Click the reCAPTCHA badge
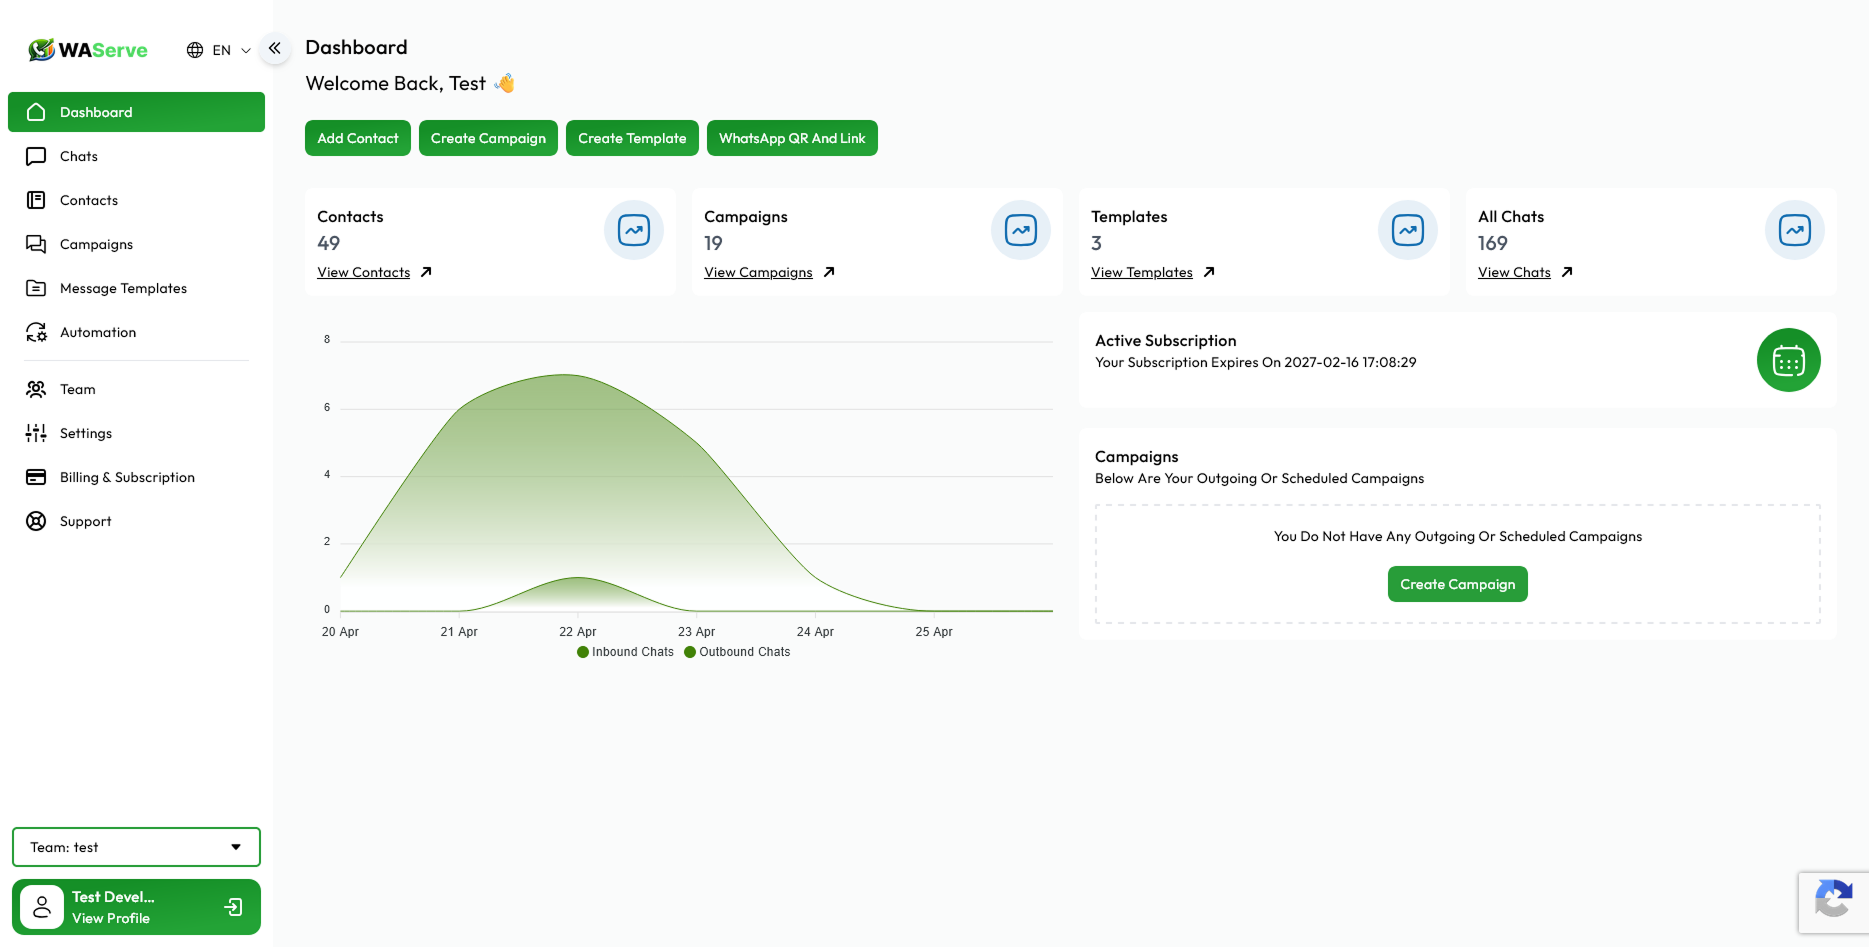The height and width of the screenshot is (947, 1869). [x=1833, y=903]
